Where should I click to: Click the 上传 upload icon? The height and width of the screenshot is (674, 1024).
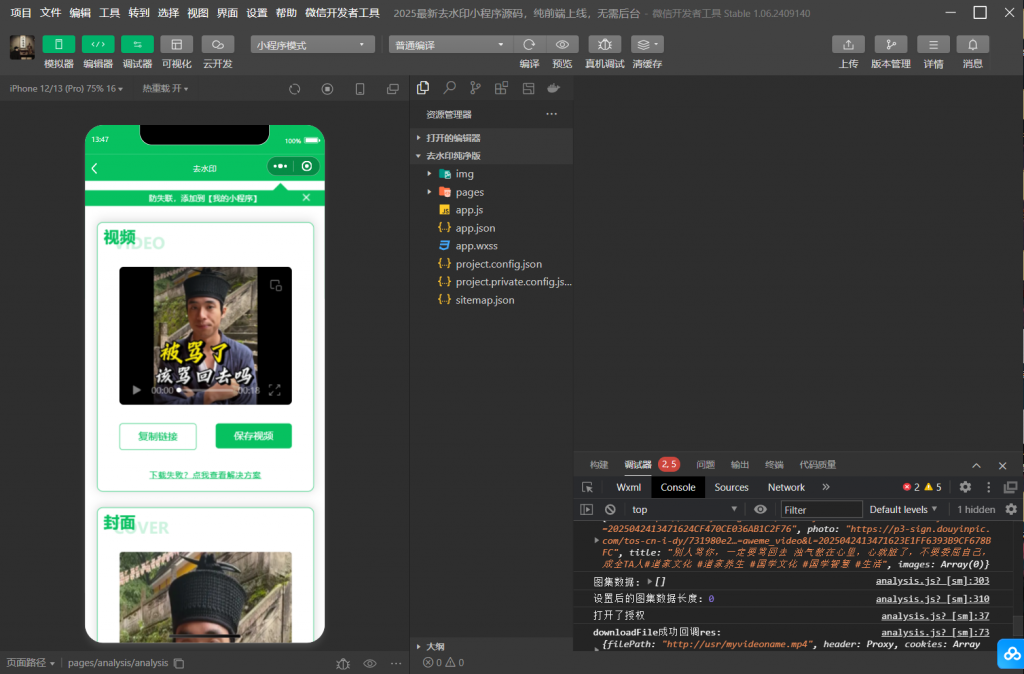pos(848,44)
